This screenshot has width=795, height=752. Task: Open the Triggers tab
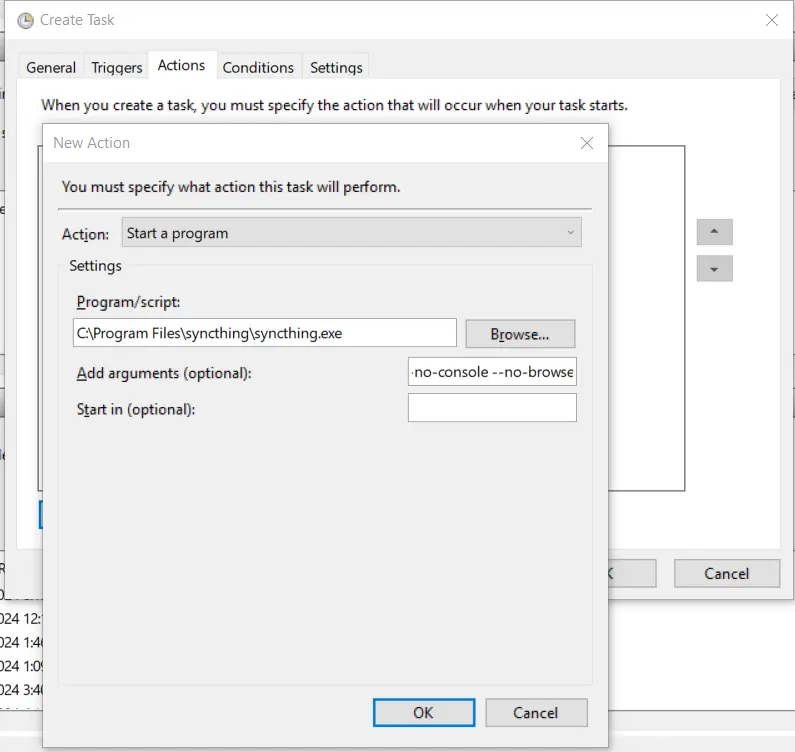pos(117,67)
